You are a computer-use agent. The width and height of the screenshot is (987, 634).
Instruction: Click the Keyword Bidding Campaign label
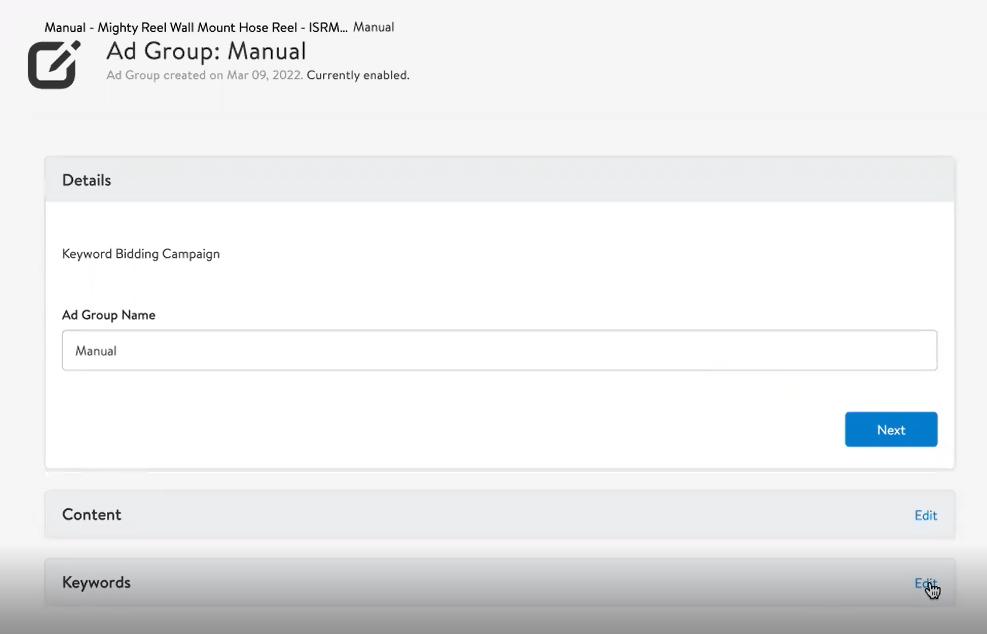coord(140,253)
